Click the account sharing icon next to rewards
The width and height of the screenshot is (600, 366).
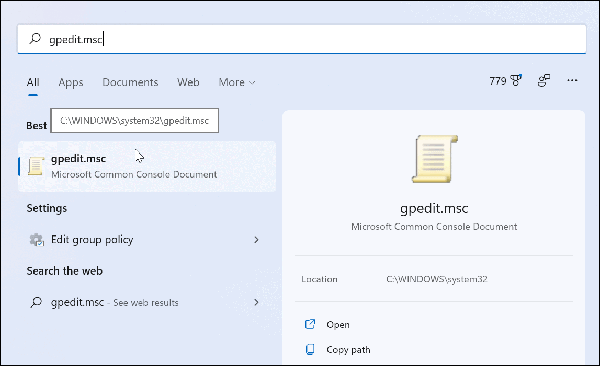(544, 81)
